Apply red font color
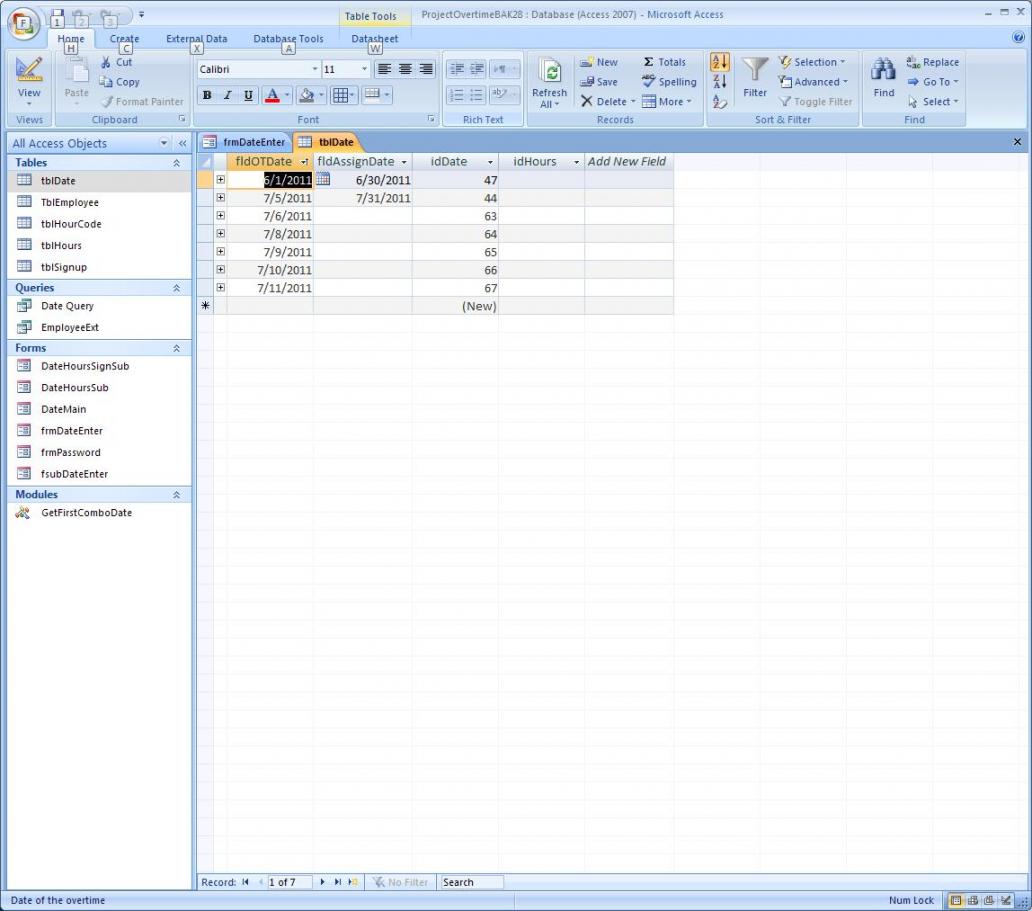 click(x=271, y=95)
